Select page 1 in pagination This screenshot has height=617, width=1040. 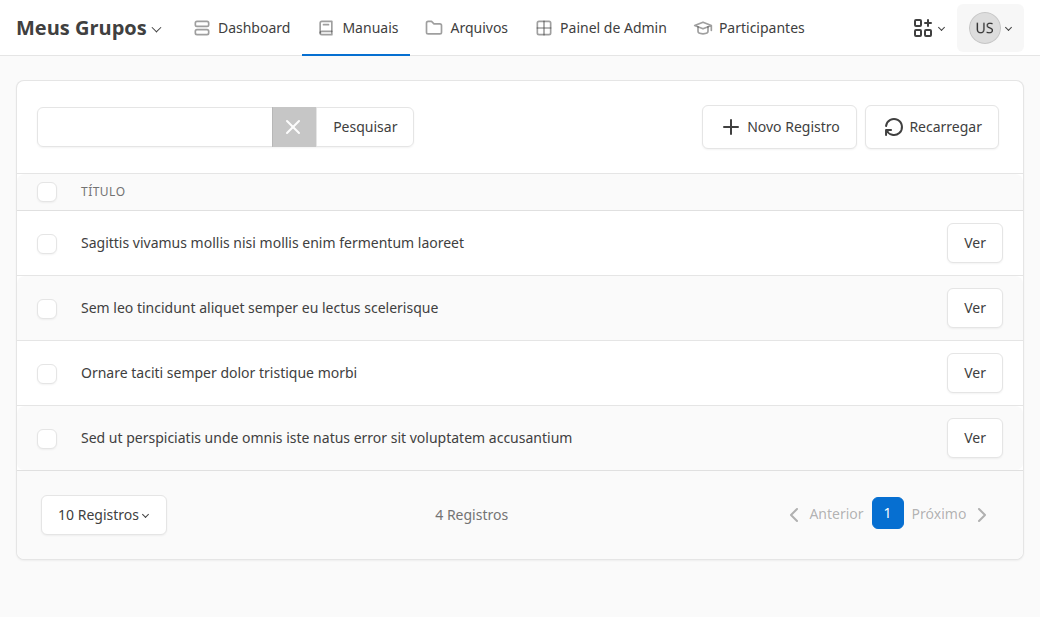[x=887, y=513]
